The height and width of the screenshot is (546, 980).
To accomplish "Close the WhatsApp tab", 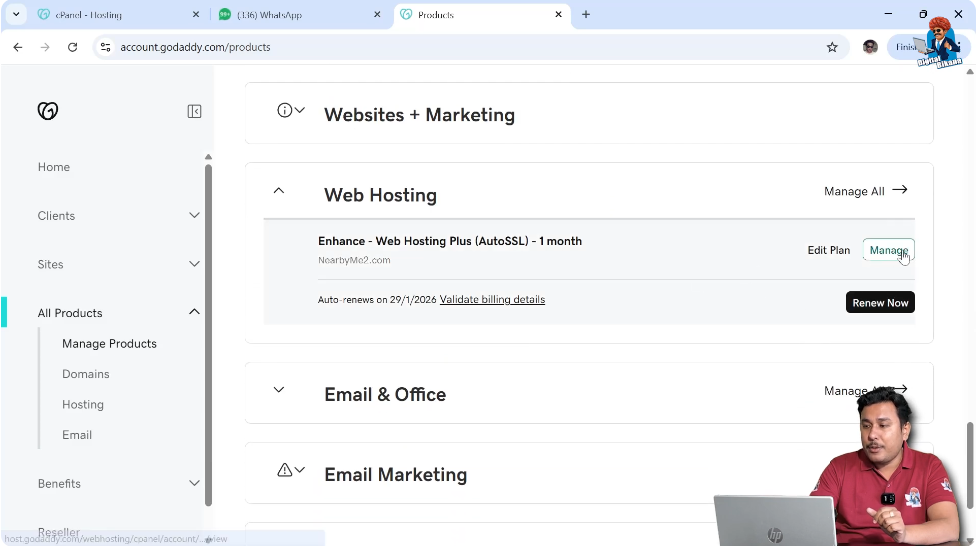I will click(x=377, y=14).
